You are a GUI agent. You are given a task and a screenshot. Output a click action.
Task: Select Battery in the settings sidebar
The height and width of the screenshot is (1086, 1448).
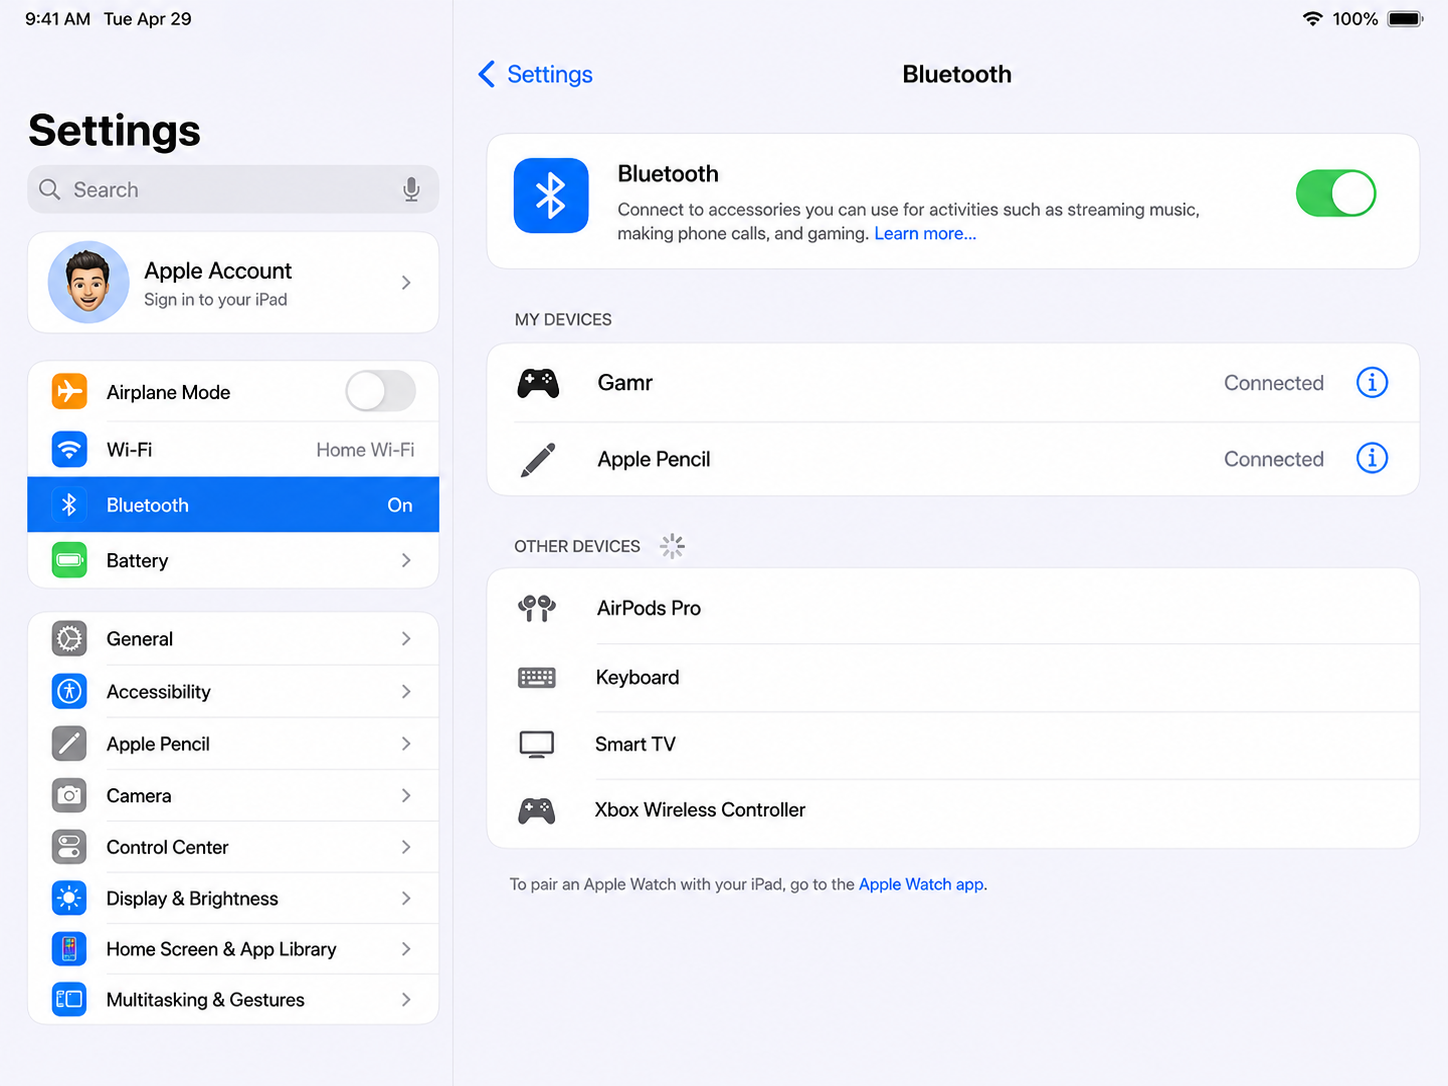coord(233,560)
